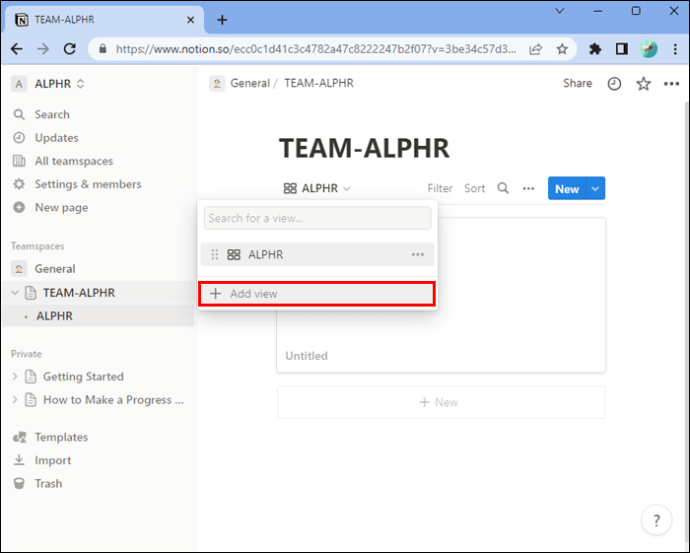This screenshot has height=553, width=690.
Task: Click General in the breadcrumb
Action: click(x=250, y=83)
